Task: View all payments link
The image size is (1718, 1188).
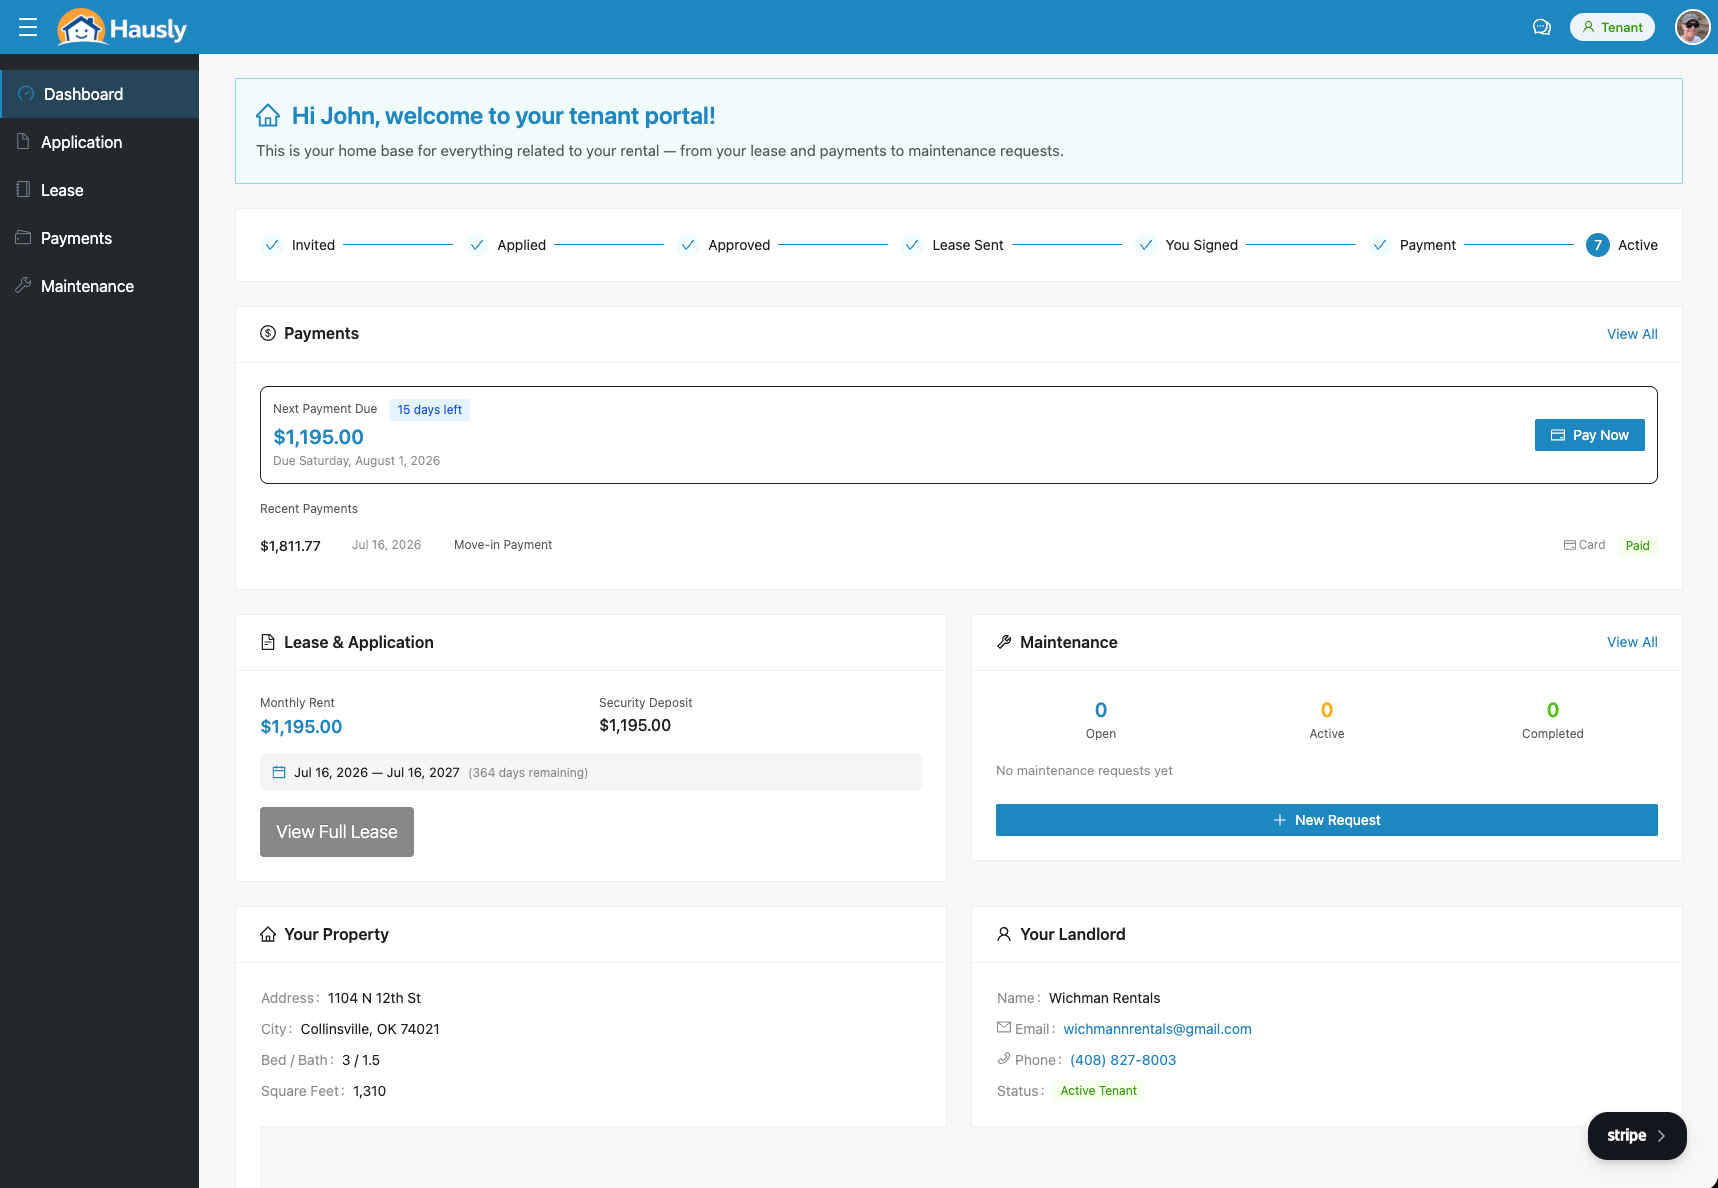Action: point(1632,334)
